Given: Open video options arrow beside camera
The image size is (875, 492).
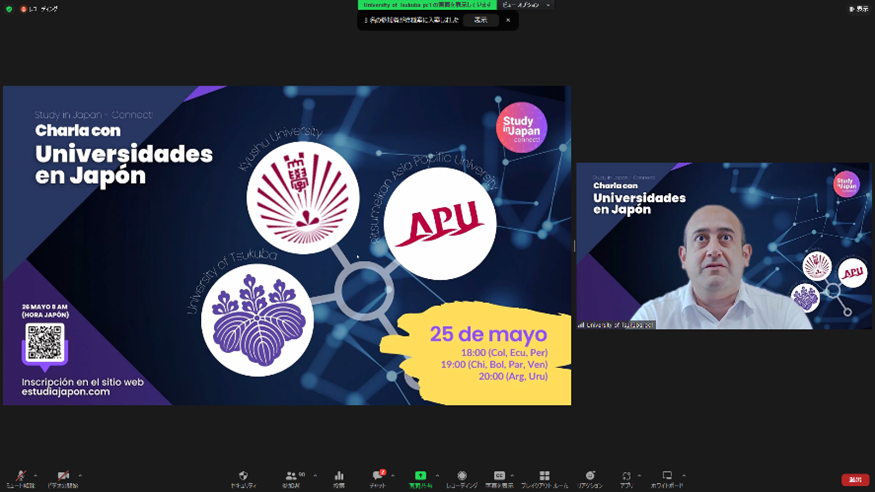Looking at the screenshot, I should (80, 476).
